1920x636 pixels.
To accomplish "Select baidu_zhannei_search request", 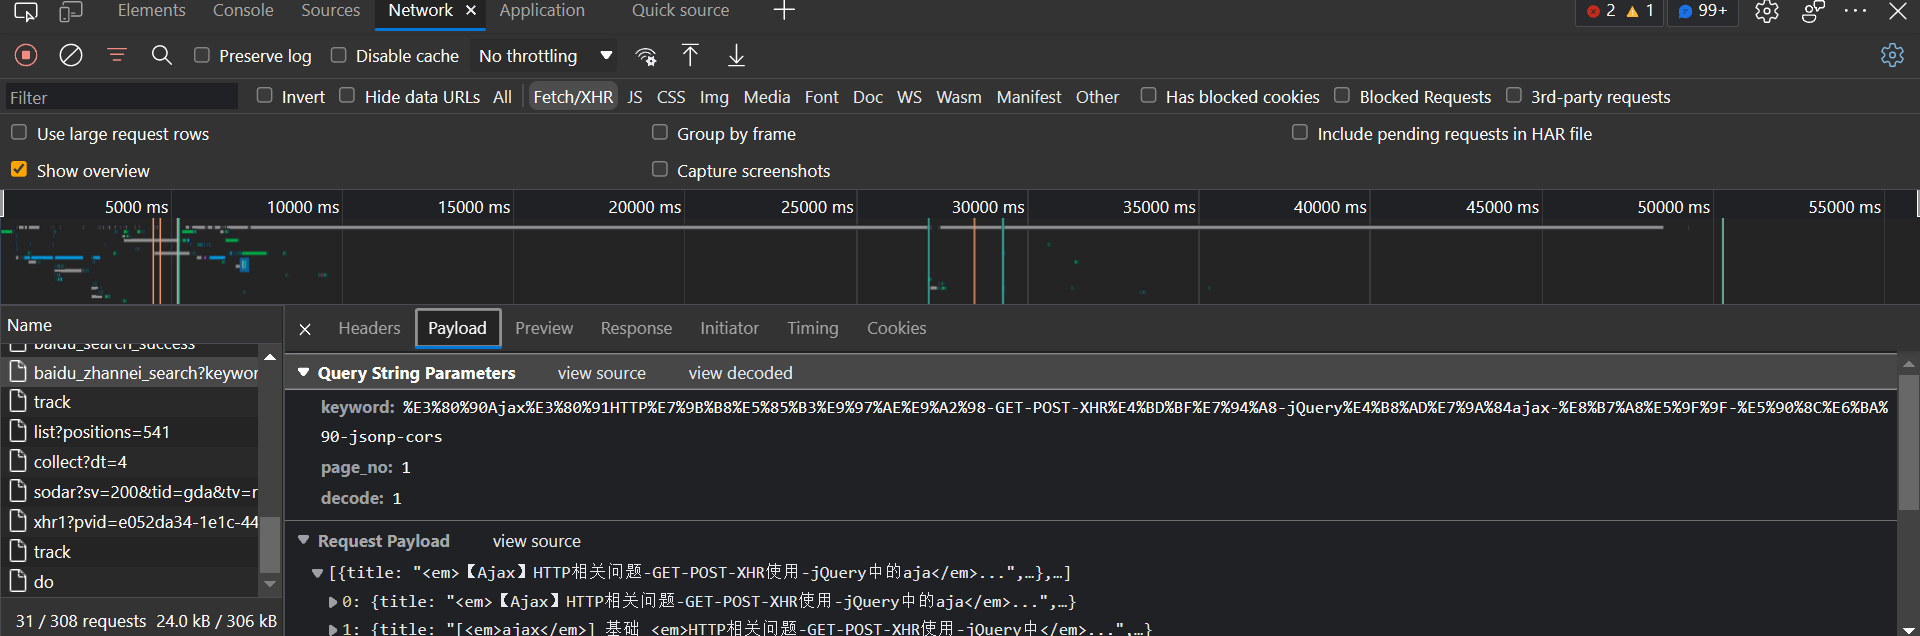I will [146, 372].
